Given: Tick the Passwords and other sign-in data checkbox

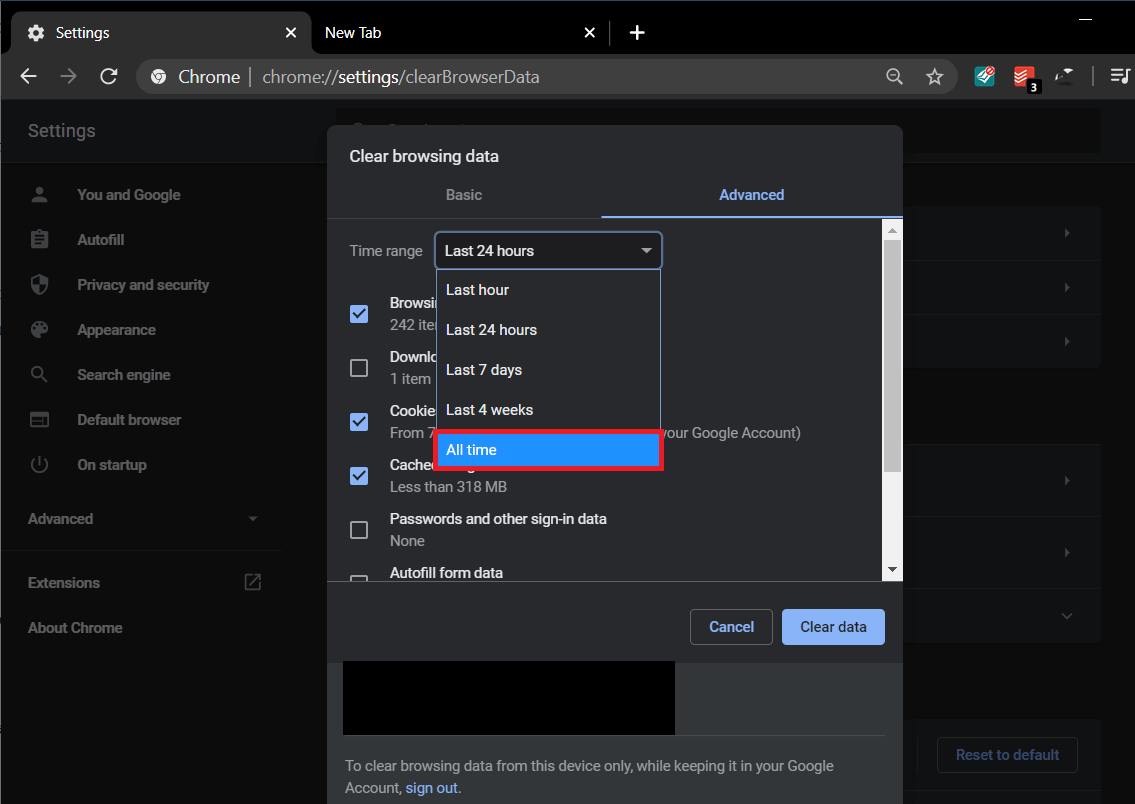Looking at the screenshot, I should 359,530.
